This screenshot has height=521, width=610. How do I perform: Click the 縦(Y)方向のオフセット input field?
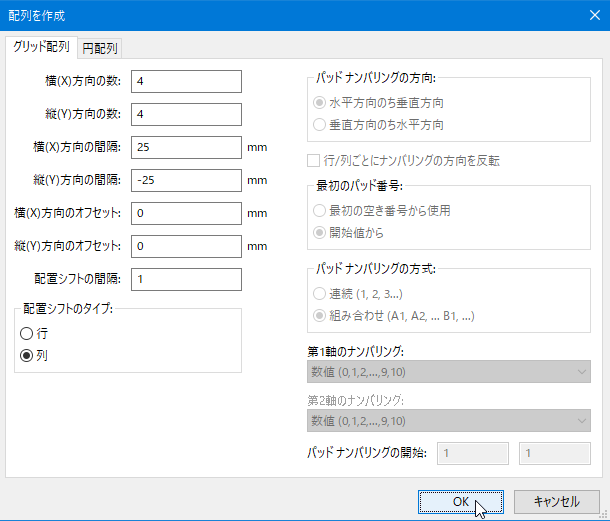coord(186,246)
